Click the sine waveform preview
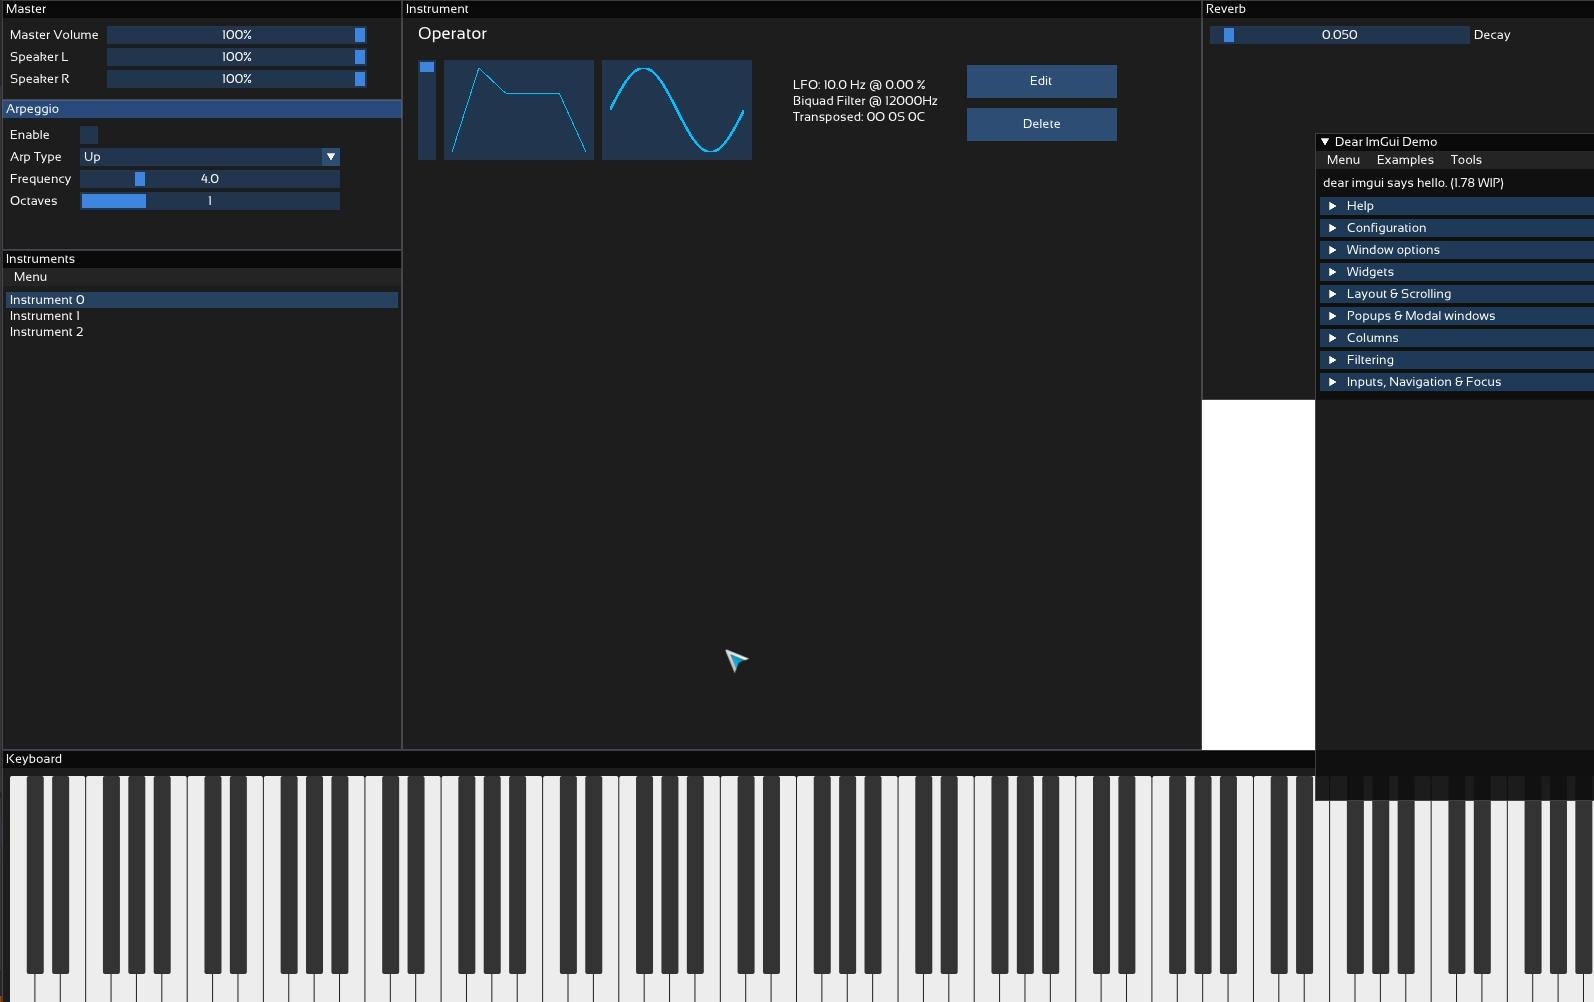Image resolution: width=1594 pixels, height=1002 pixels. (x=676, y=110)
